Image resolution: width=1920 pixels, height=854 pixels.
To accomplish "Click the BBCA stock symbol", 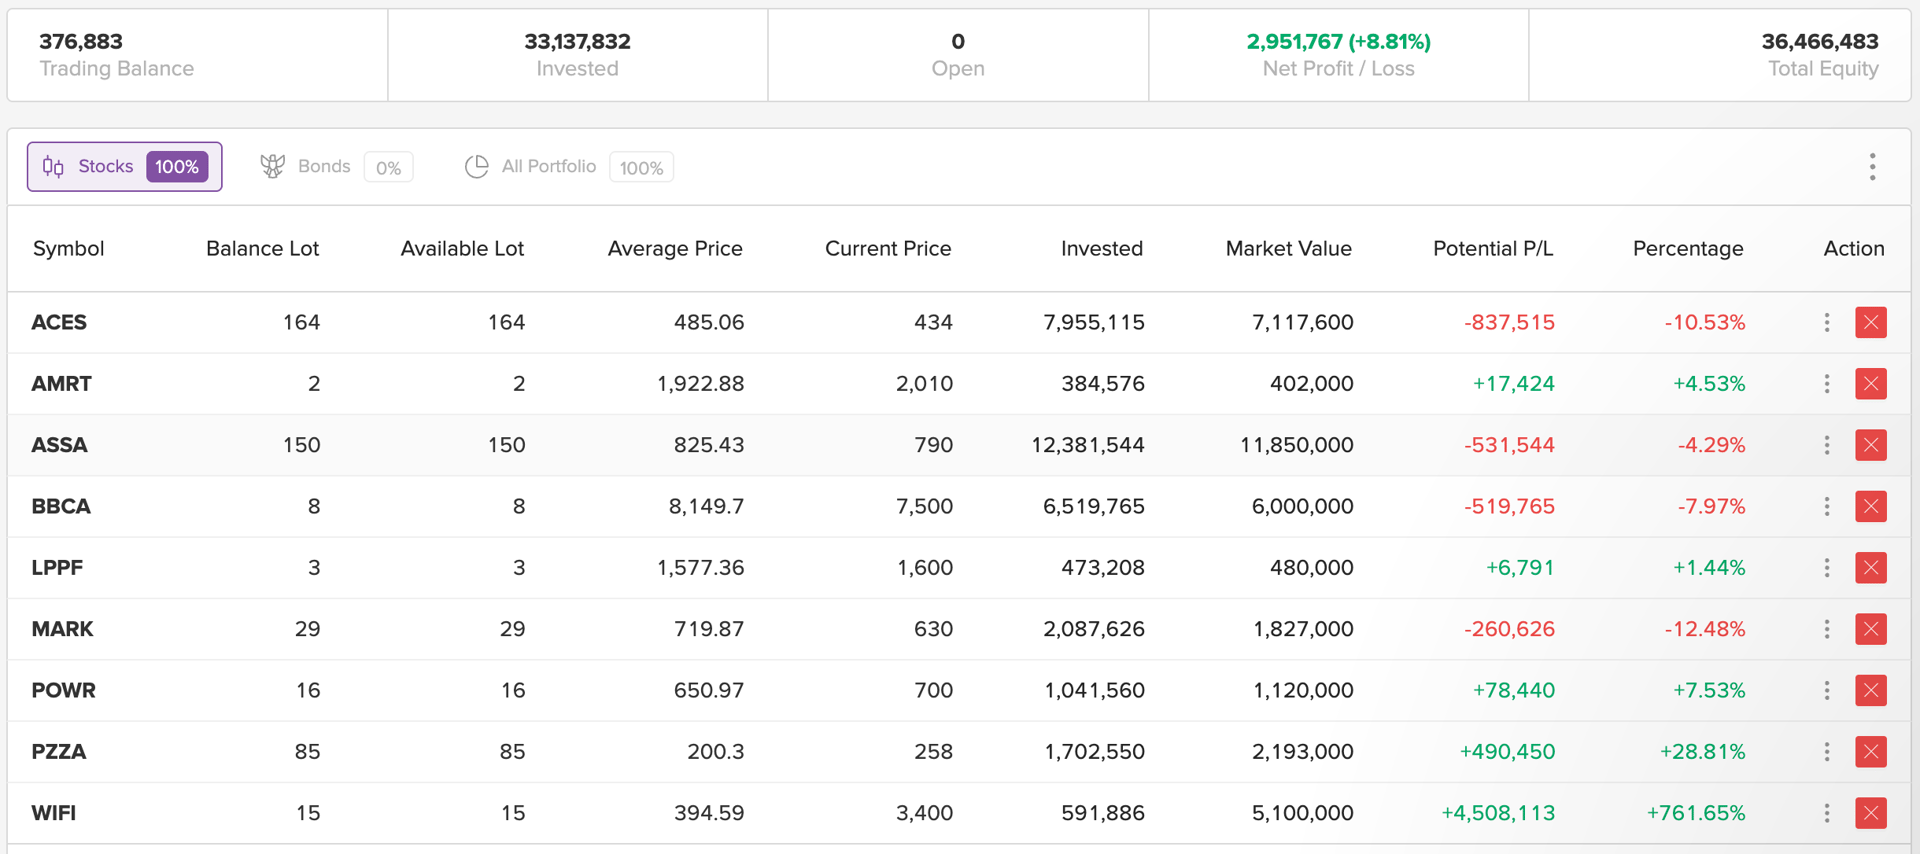I will [x=61, y=507].
